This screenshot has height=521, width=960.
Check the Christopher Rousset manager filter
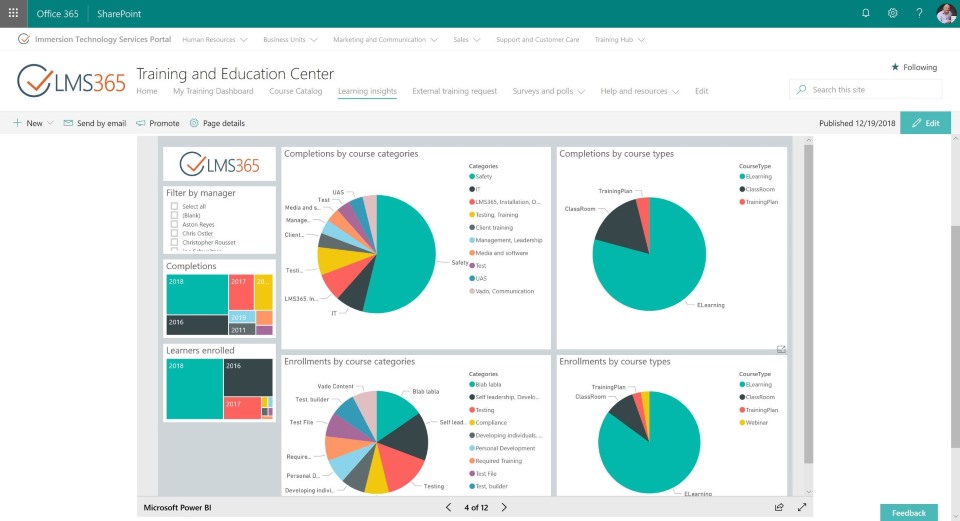click(x=174, y=242)
